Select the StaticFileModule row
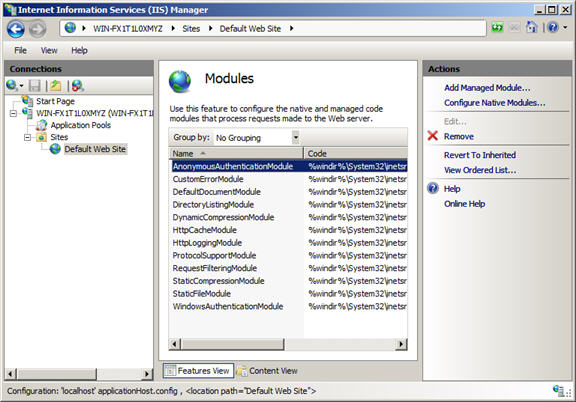The height and width of the screenshot is (402, 576). (x=288, y=294)
